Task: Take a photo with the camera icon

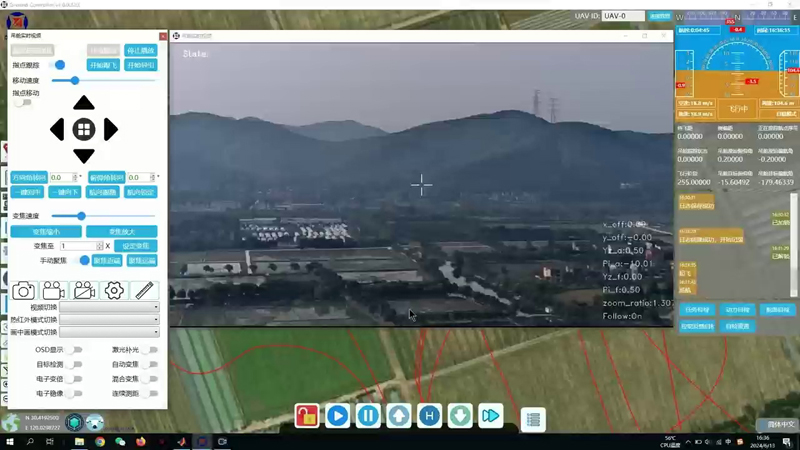Action: pos(23,291)
